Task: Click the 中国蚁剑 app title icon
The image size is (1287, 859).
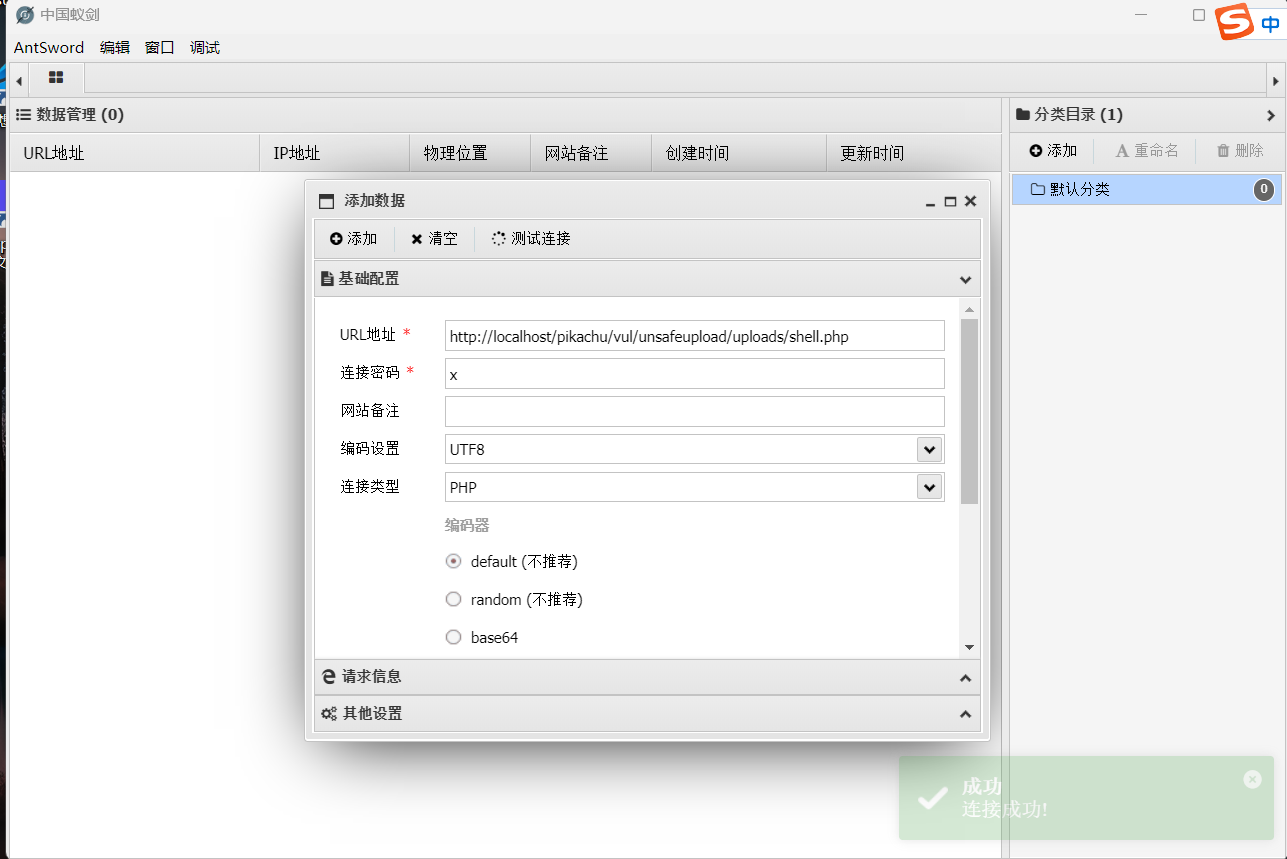Action: [x=25, y=15]
